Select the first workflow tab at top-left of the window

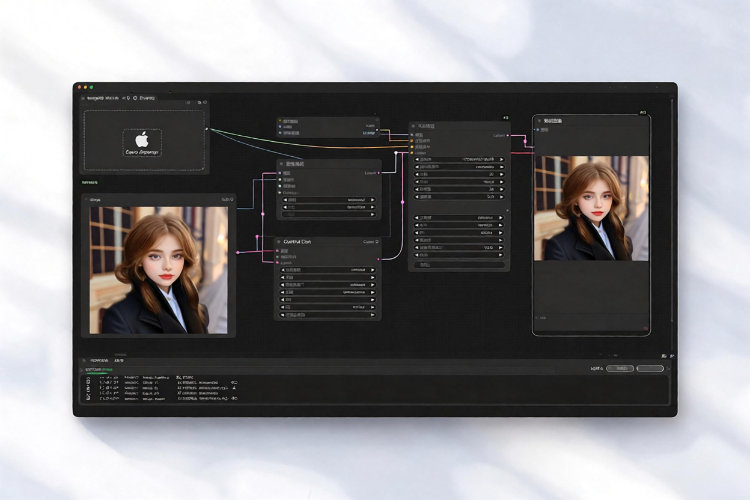102,98
